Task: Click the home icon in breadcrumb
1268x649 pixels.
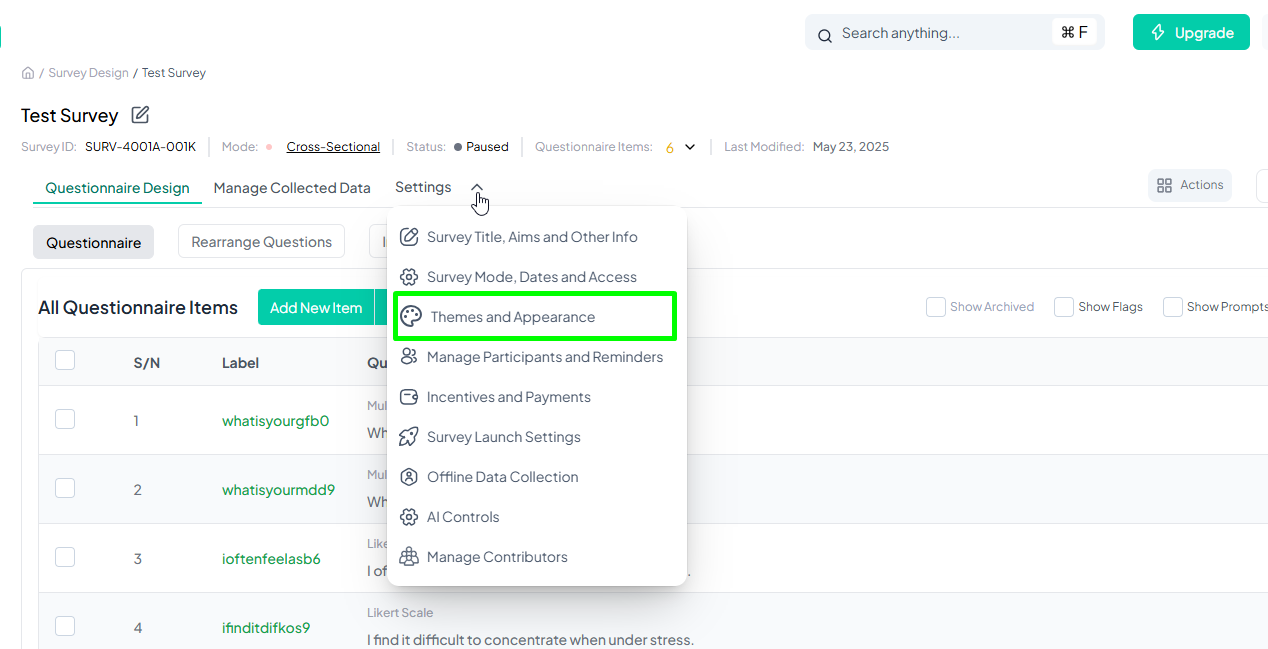Action: pos(28,73)
